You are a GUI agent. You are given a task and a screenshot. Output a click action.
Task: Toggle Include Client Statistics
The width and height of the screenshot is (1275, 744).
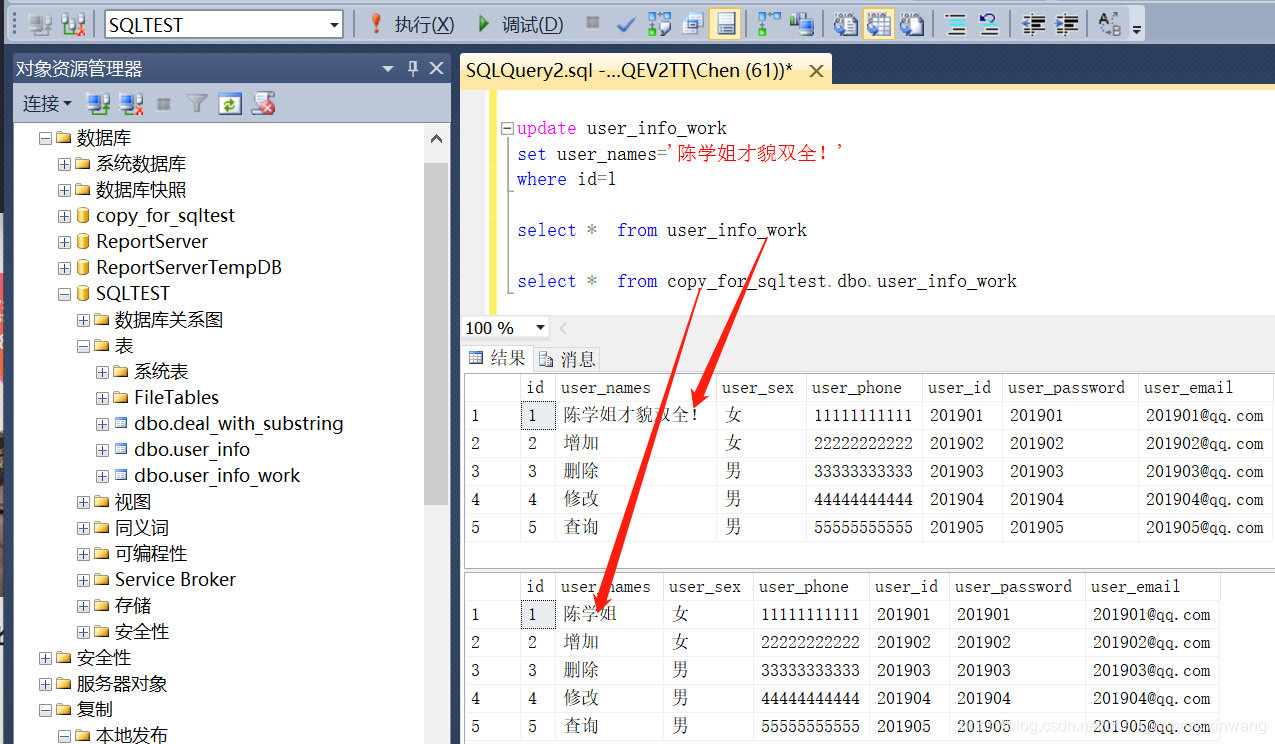tap(801, 24)
